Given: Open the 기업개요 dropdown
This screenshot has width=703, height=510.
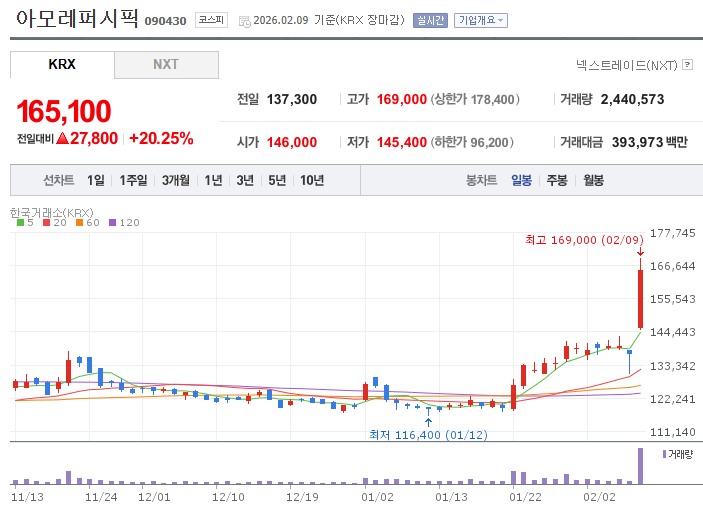Looking at the screenshot, I should coord(481,20).
